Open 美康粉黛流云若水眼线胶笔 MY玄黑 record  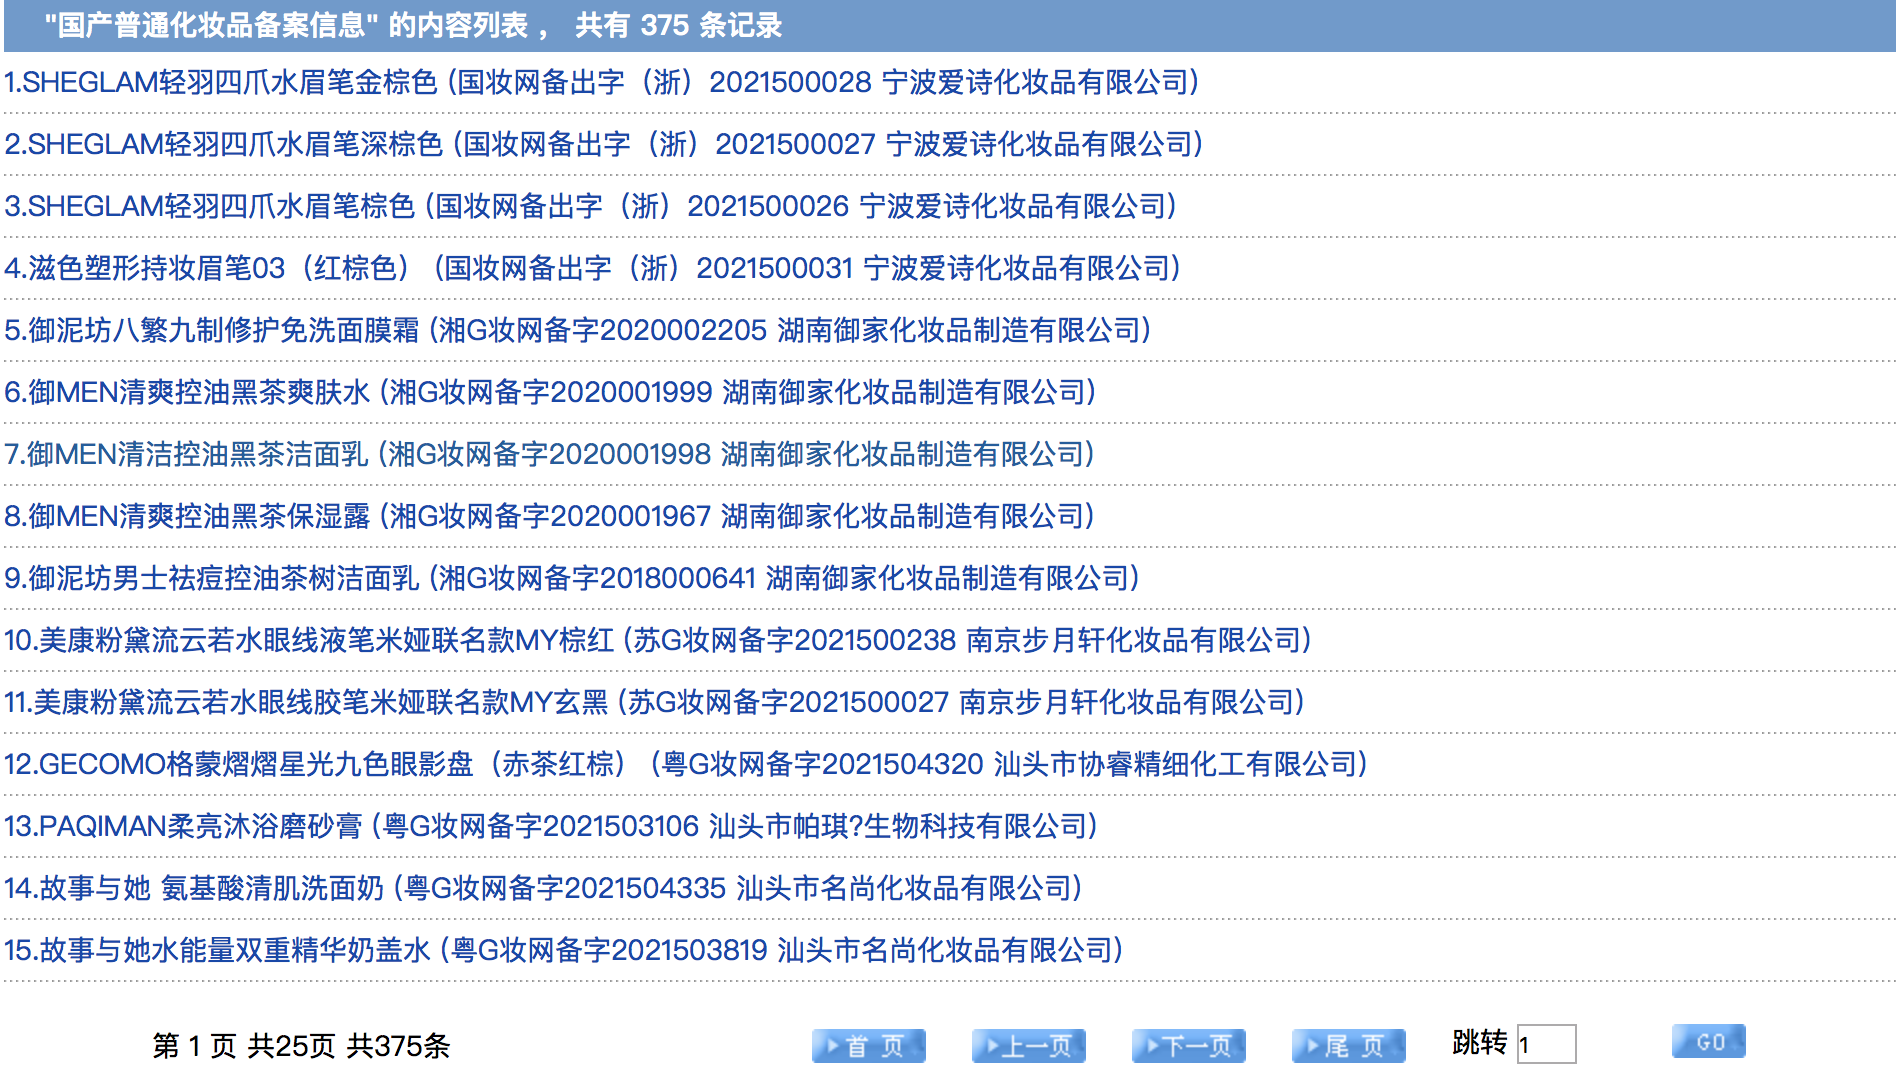[655, 702]
